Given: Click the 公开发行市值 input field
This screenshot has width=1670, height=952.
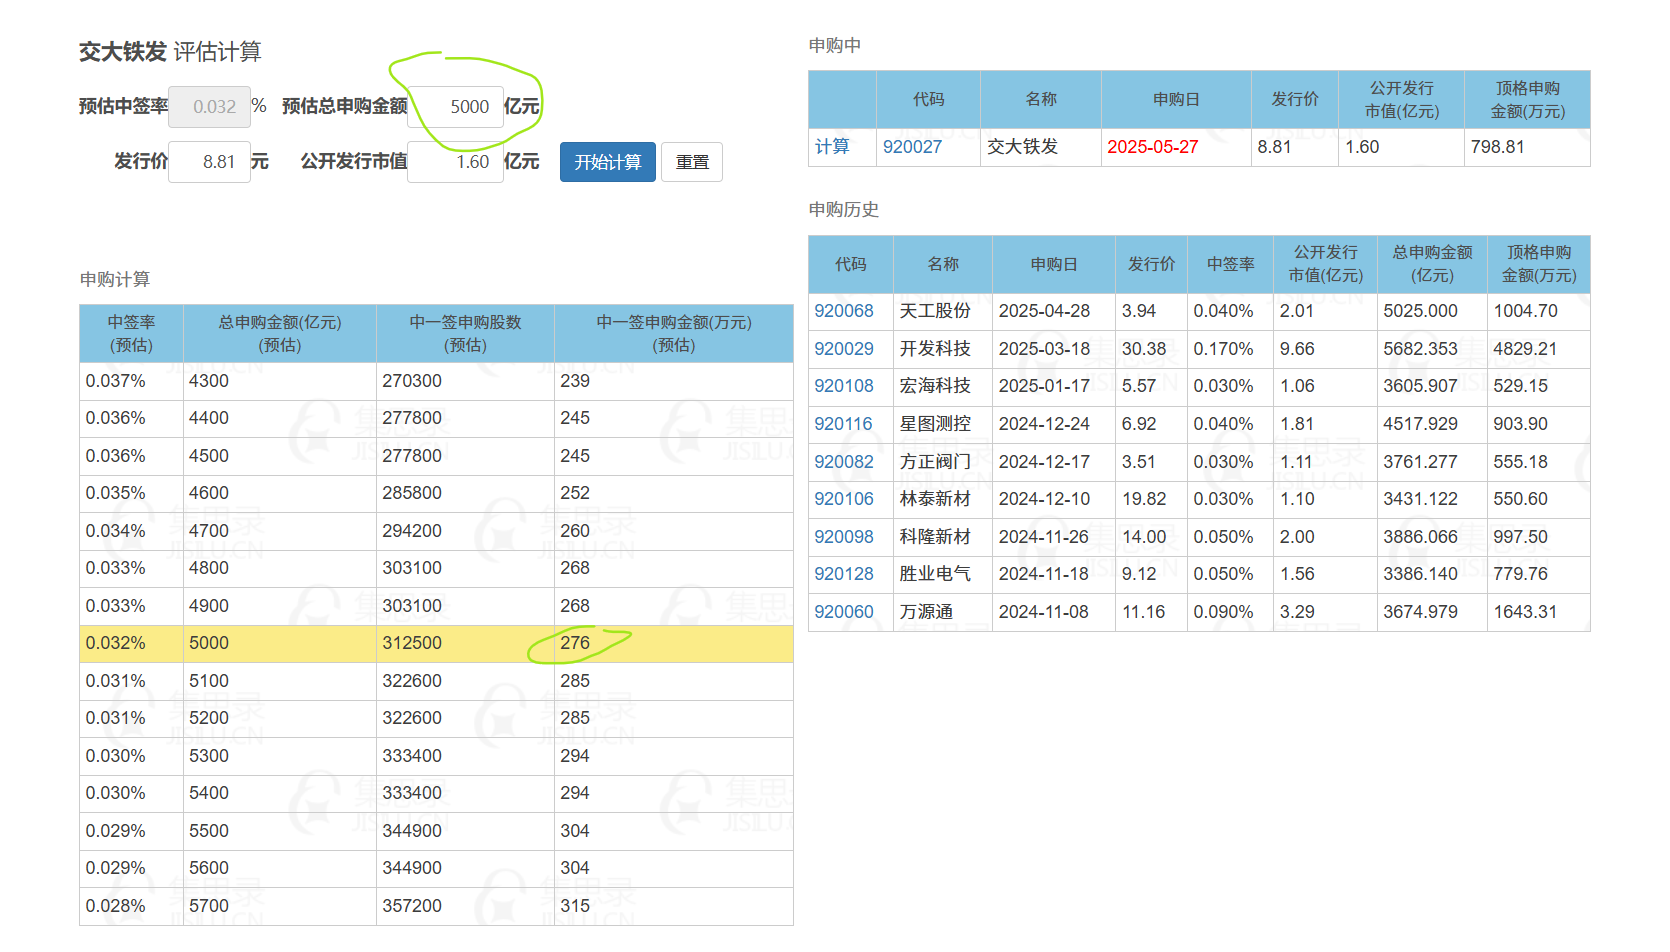Looking at the screenshot, I should click(x=456, y=162).
